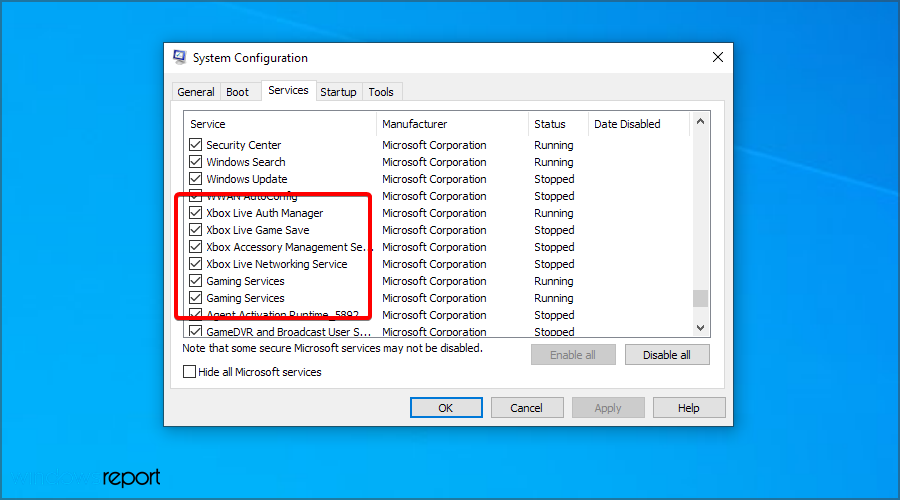Click the System Configuration title bar icon

(x=180, y=57)
